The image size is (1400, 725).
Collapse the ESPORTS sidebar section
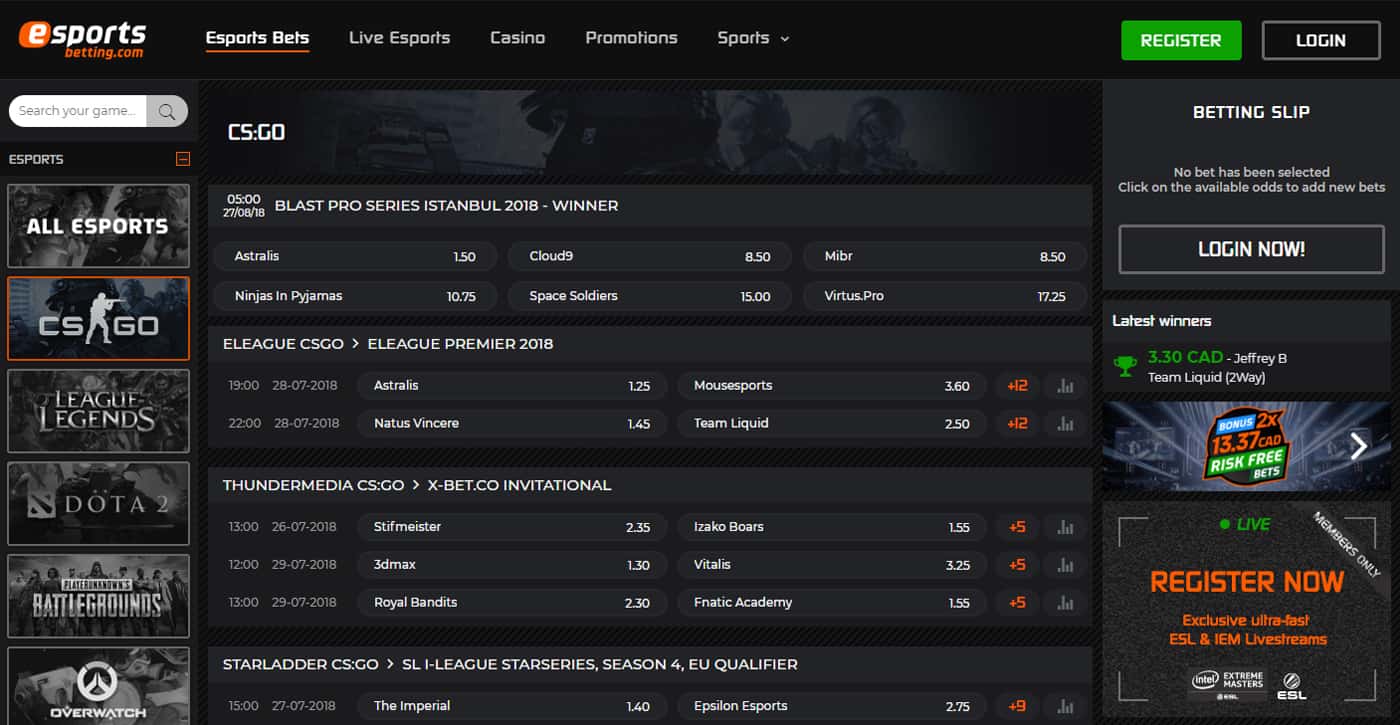(182, 159)
